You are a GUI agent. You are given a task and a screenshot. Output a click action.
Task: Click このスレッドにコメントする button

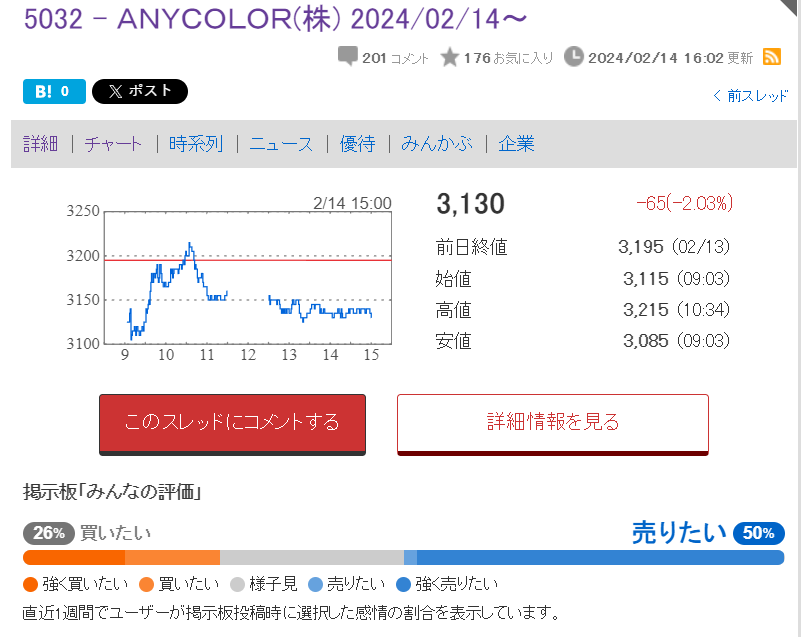232,424
